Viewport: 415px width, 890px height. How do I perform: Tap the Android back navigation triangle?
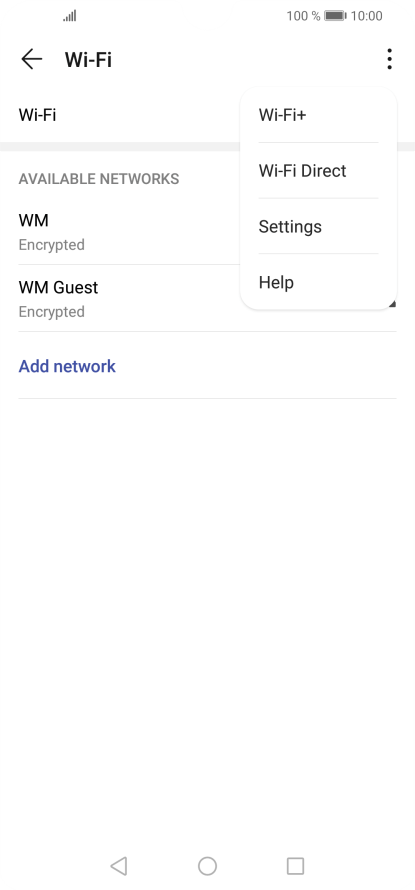tap(118, 866)
